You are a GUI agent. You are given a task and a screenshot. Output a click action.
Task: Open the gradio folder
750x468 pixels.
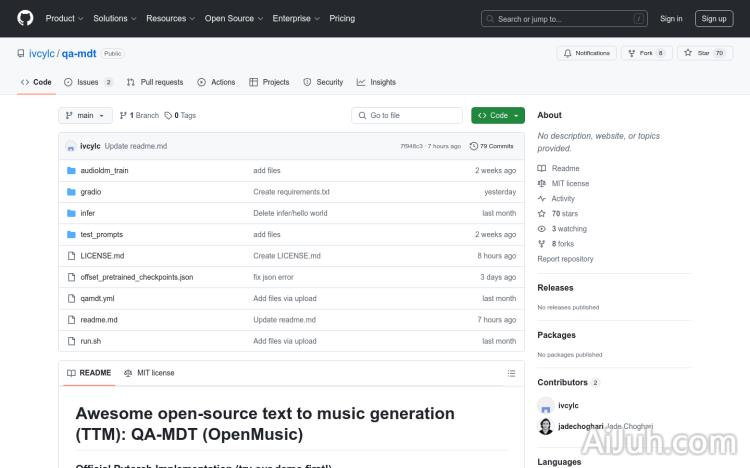pyautogui.click(x=91, y=192)
